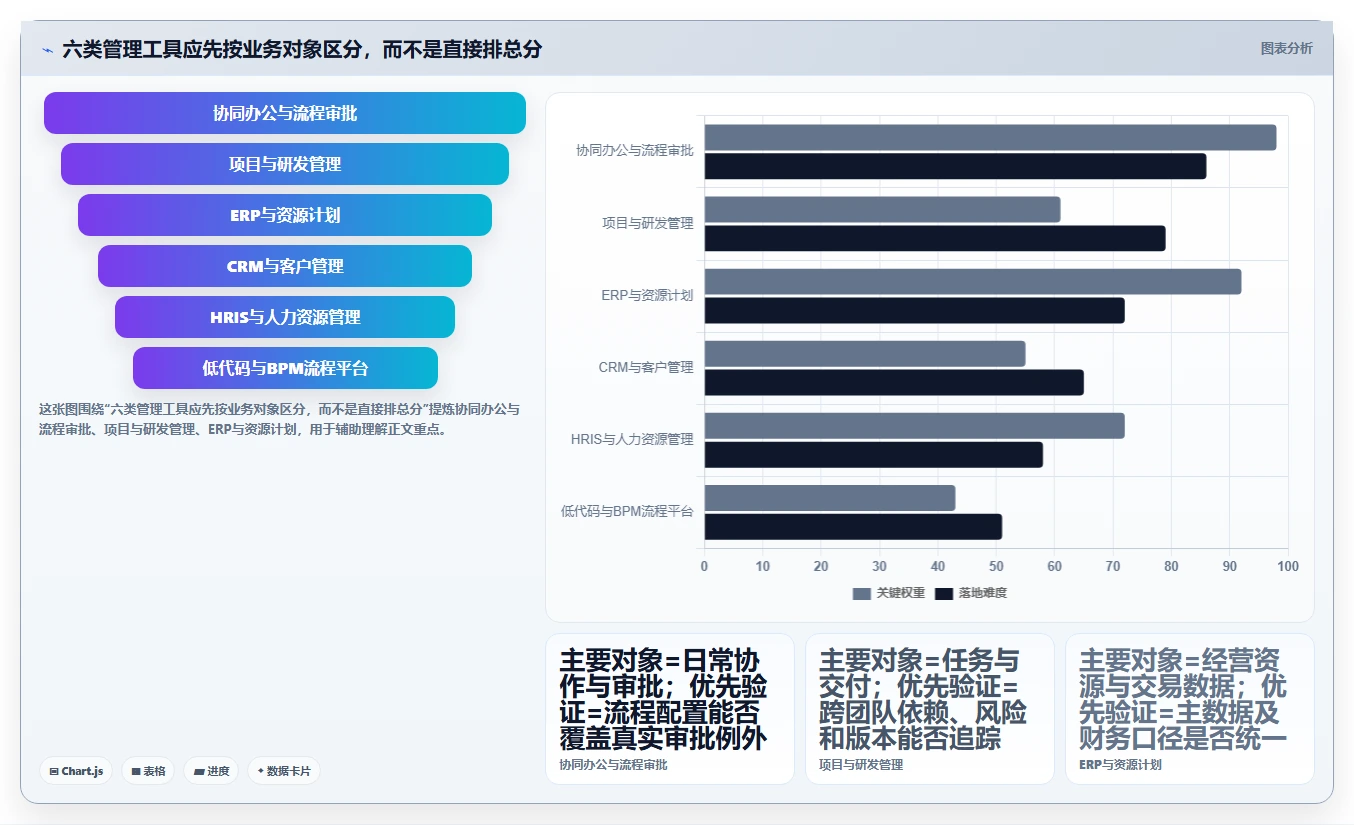Screen dimensions: 1354x825
Task: Click the description paragraph starting 这张图围绕
Action: [x=280, y=419]
